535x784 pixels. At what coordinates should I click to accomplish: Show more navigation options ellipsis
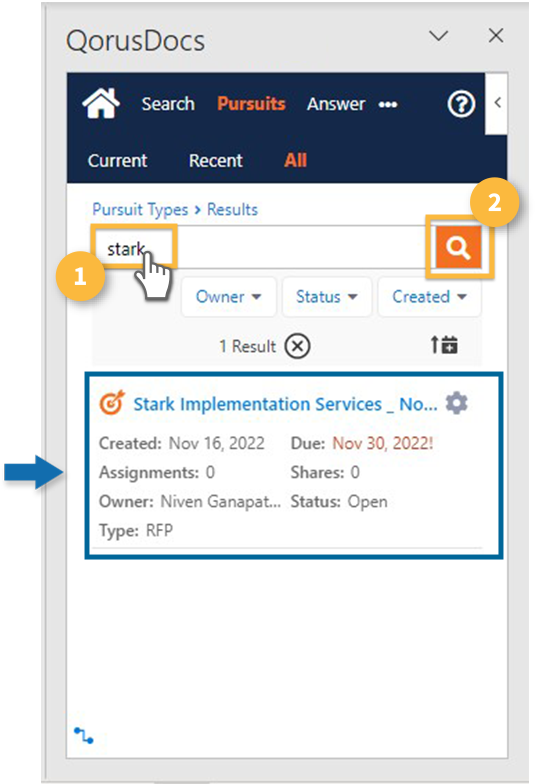point(388,104)
